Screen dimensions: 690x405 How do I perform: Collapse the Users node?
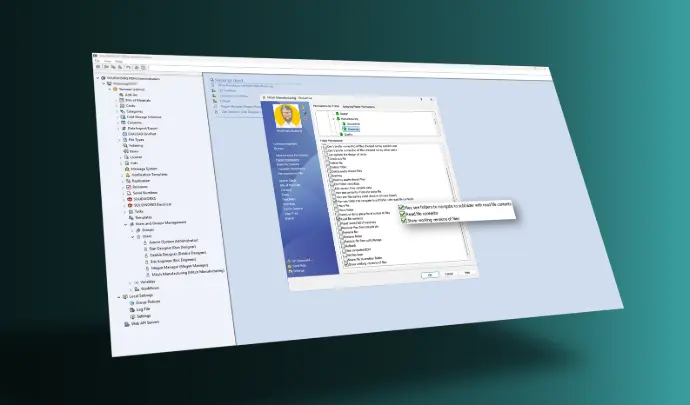click(132, 237)
